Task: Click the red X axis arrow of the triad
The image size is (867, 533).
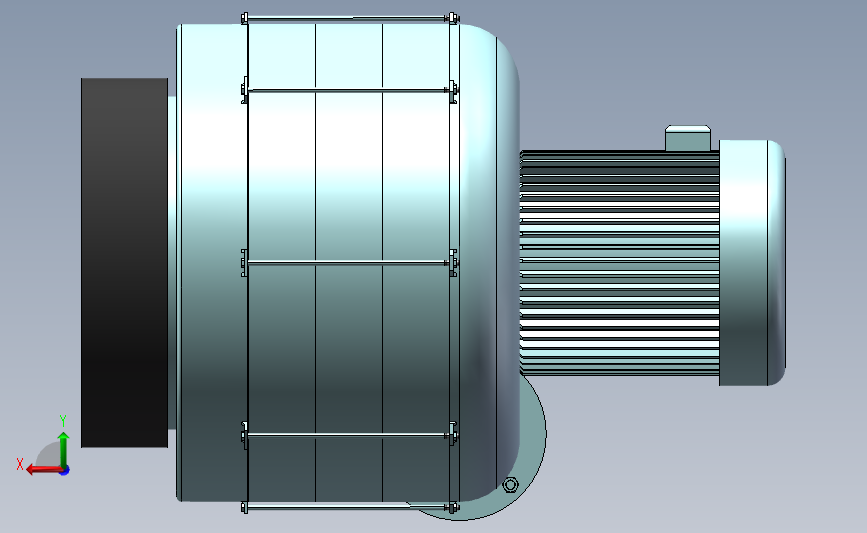Action: 44,470
